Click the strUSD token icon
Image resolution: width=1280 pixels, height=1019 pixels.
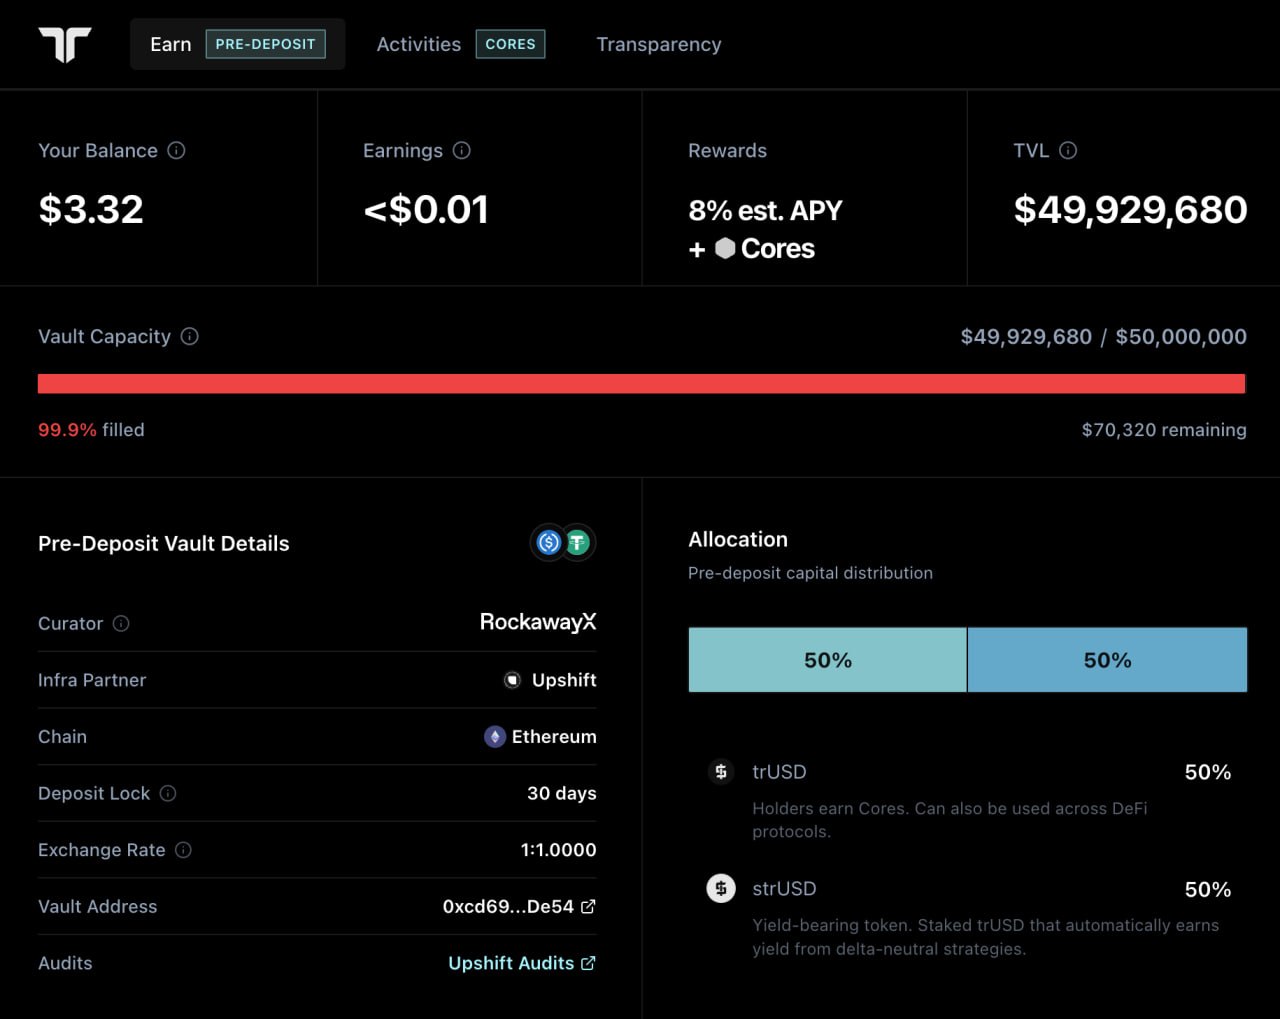[721, 888]
